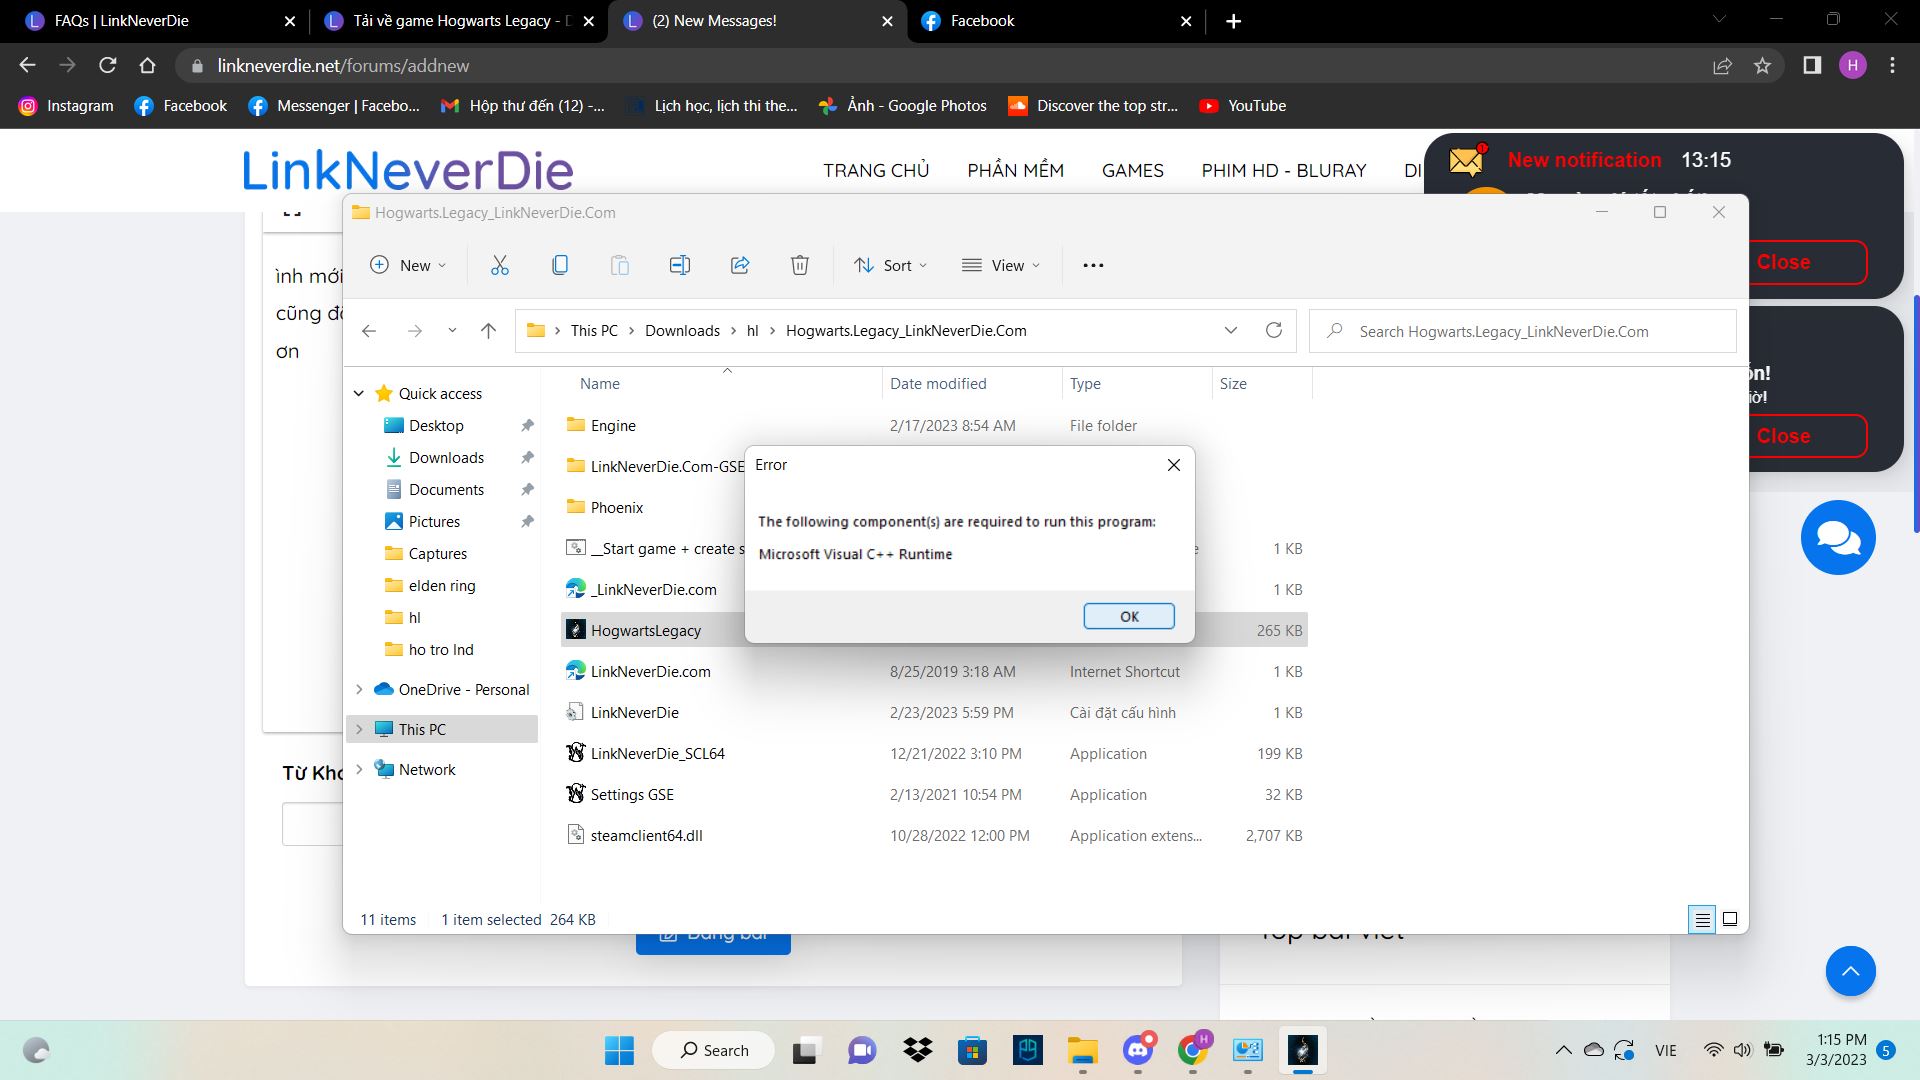Select the Settings GSE application
The width and height of the screenshot is (1920, 1080).
click(x=632, y=793)
